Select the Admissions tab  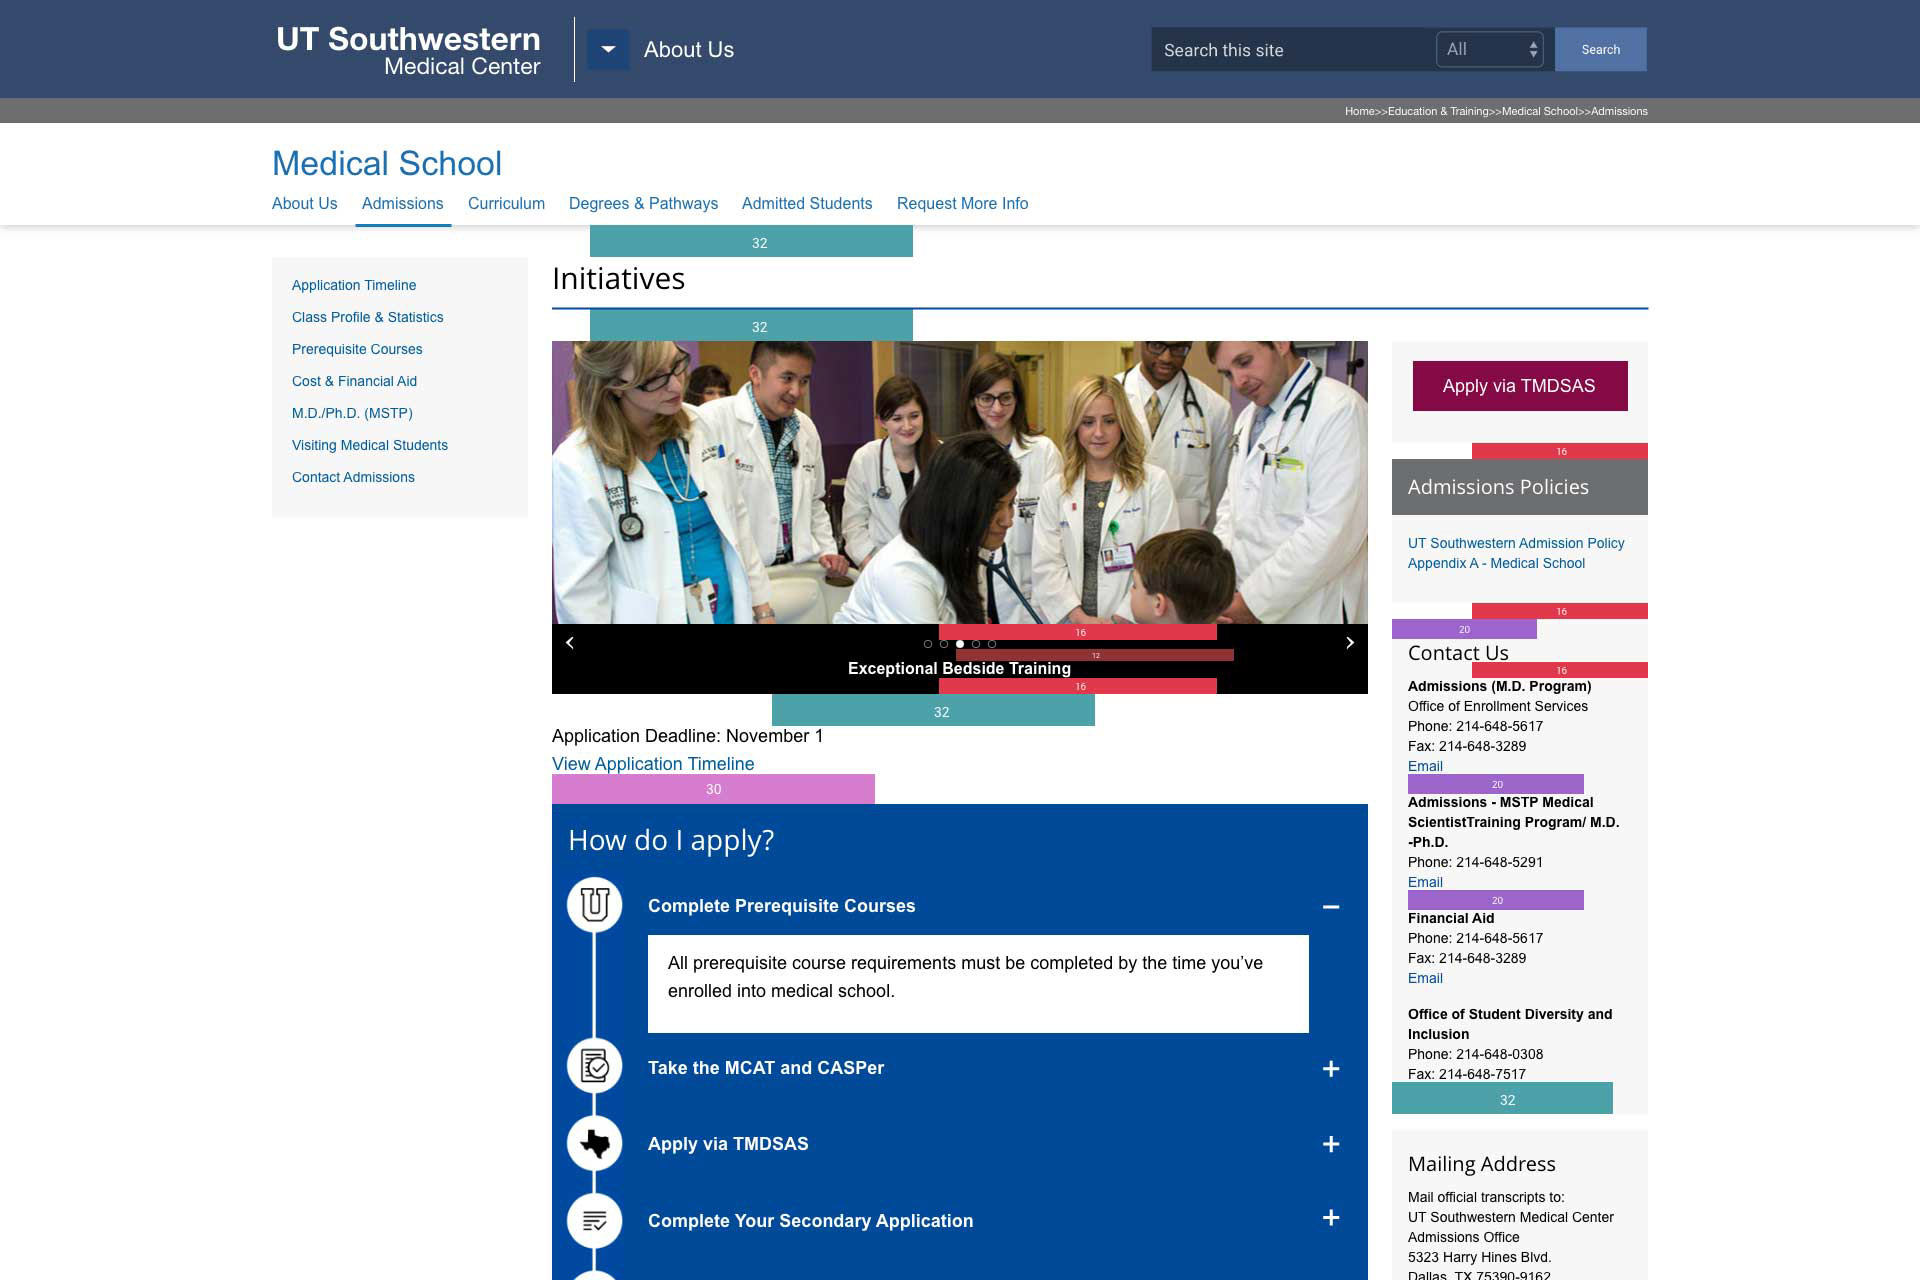(403, 204)
